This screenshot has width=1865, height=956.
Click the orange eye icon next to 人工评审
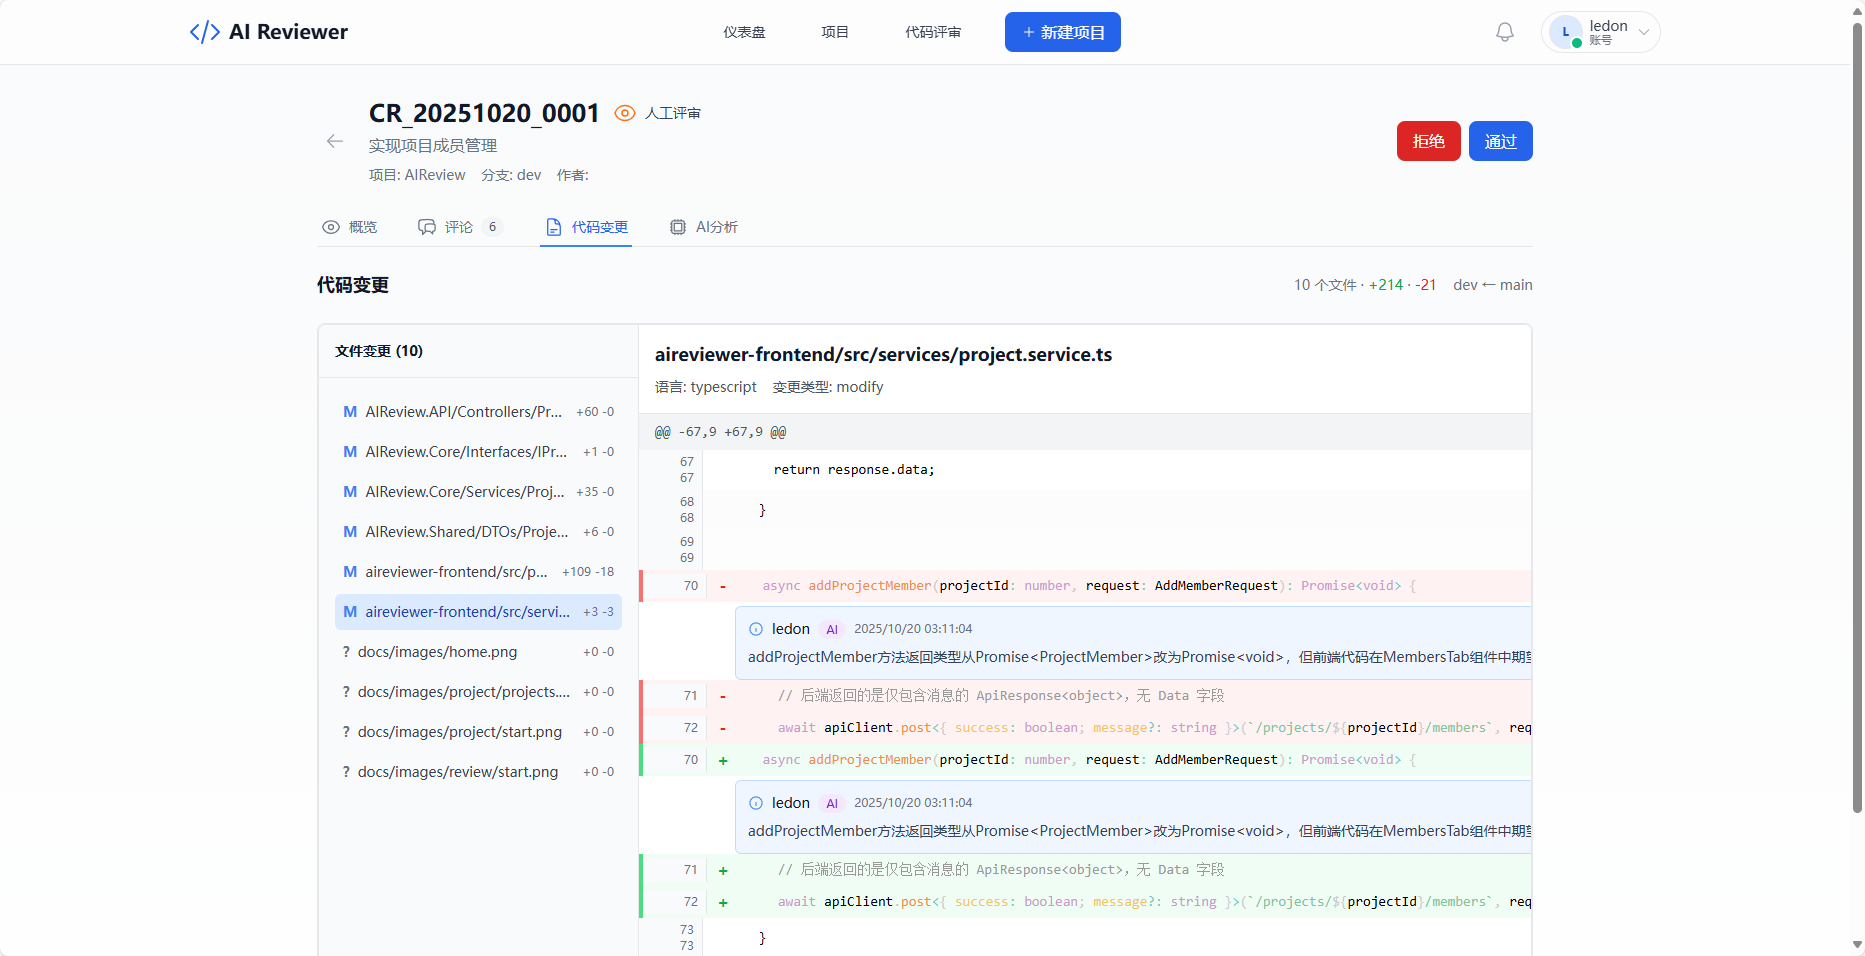coord(625,113)
